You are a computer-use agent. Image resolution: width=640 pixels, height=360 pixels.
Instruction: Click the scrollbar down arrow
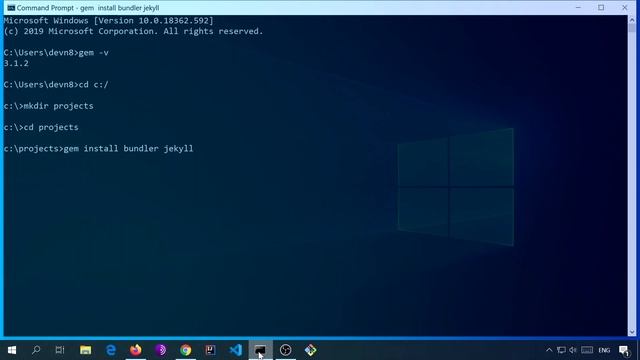(632, 332)
